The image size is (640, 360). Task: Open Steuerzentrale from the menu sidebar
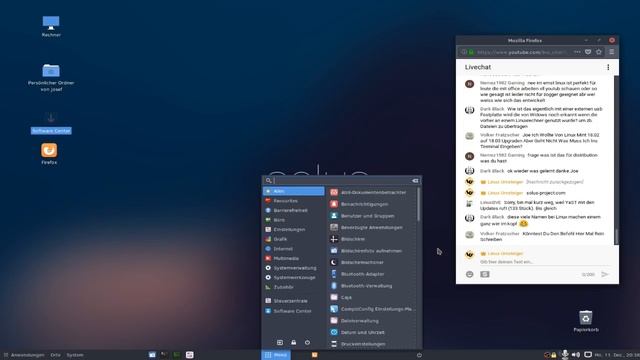293,301
